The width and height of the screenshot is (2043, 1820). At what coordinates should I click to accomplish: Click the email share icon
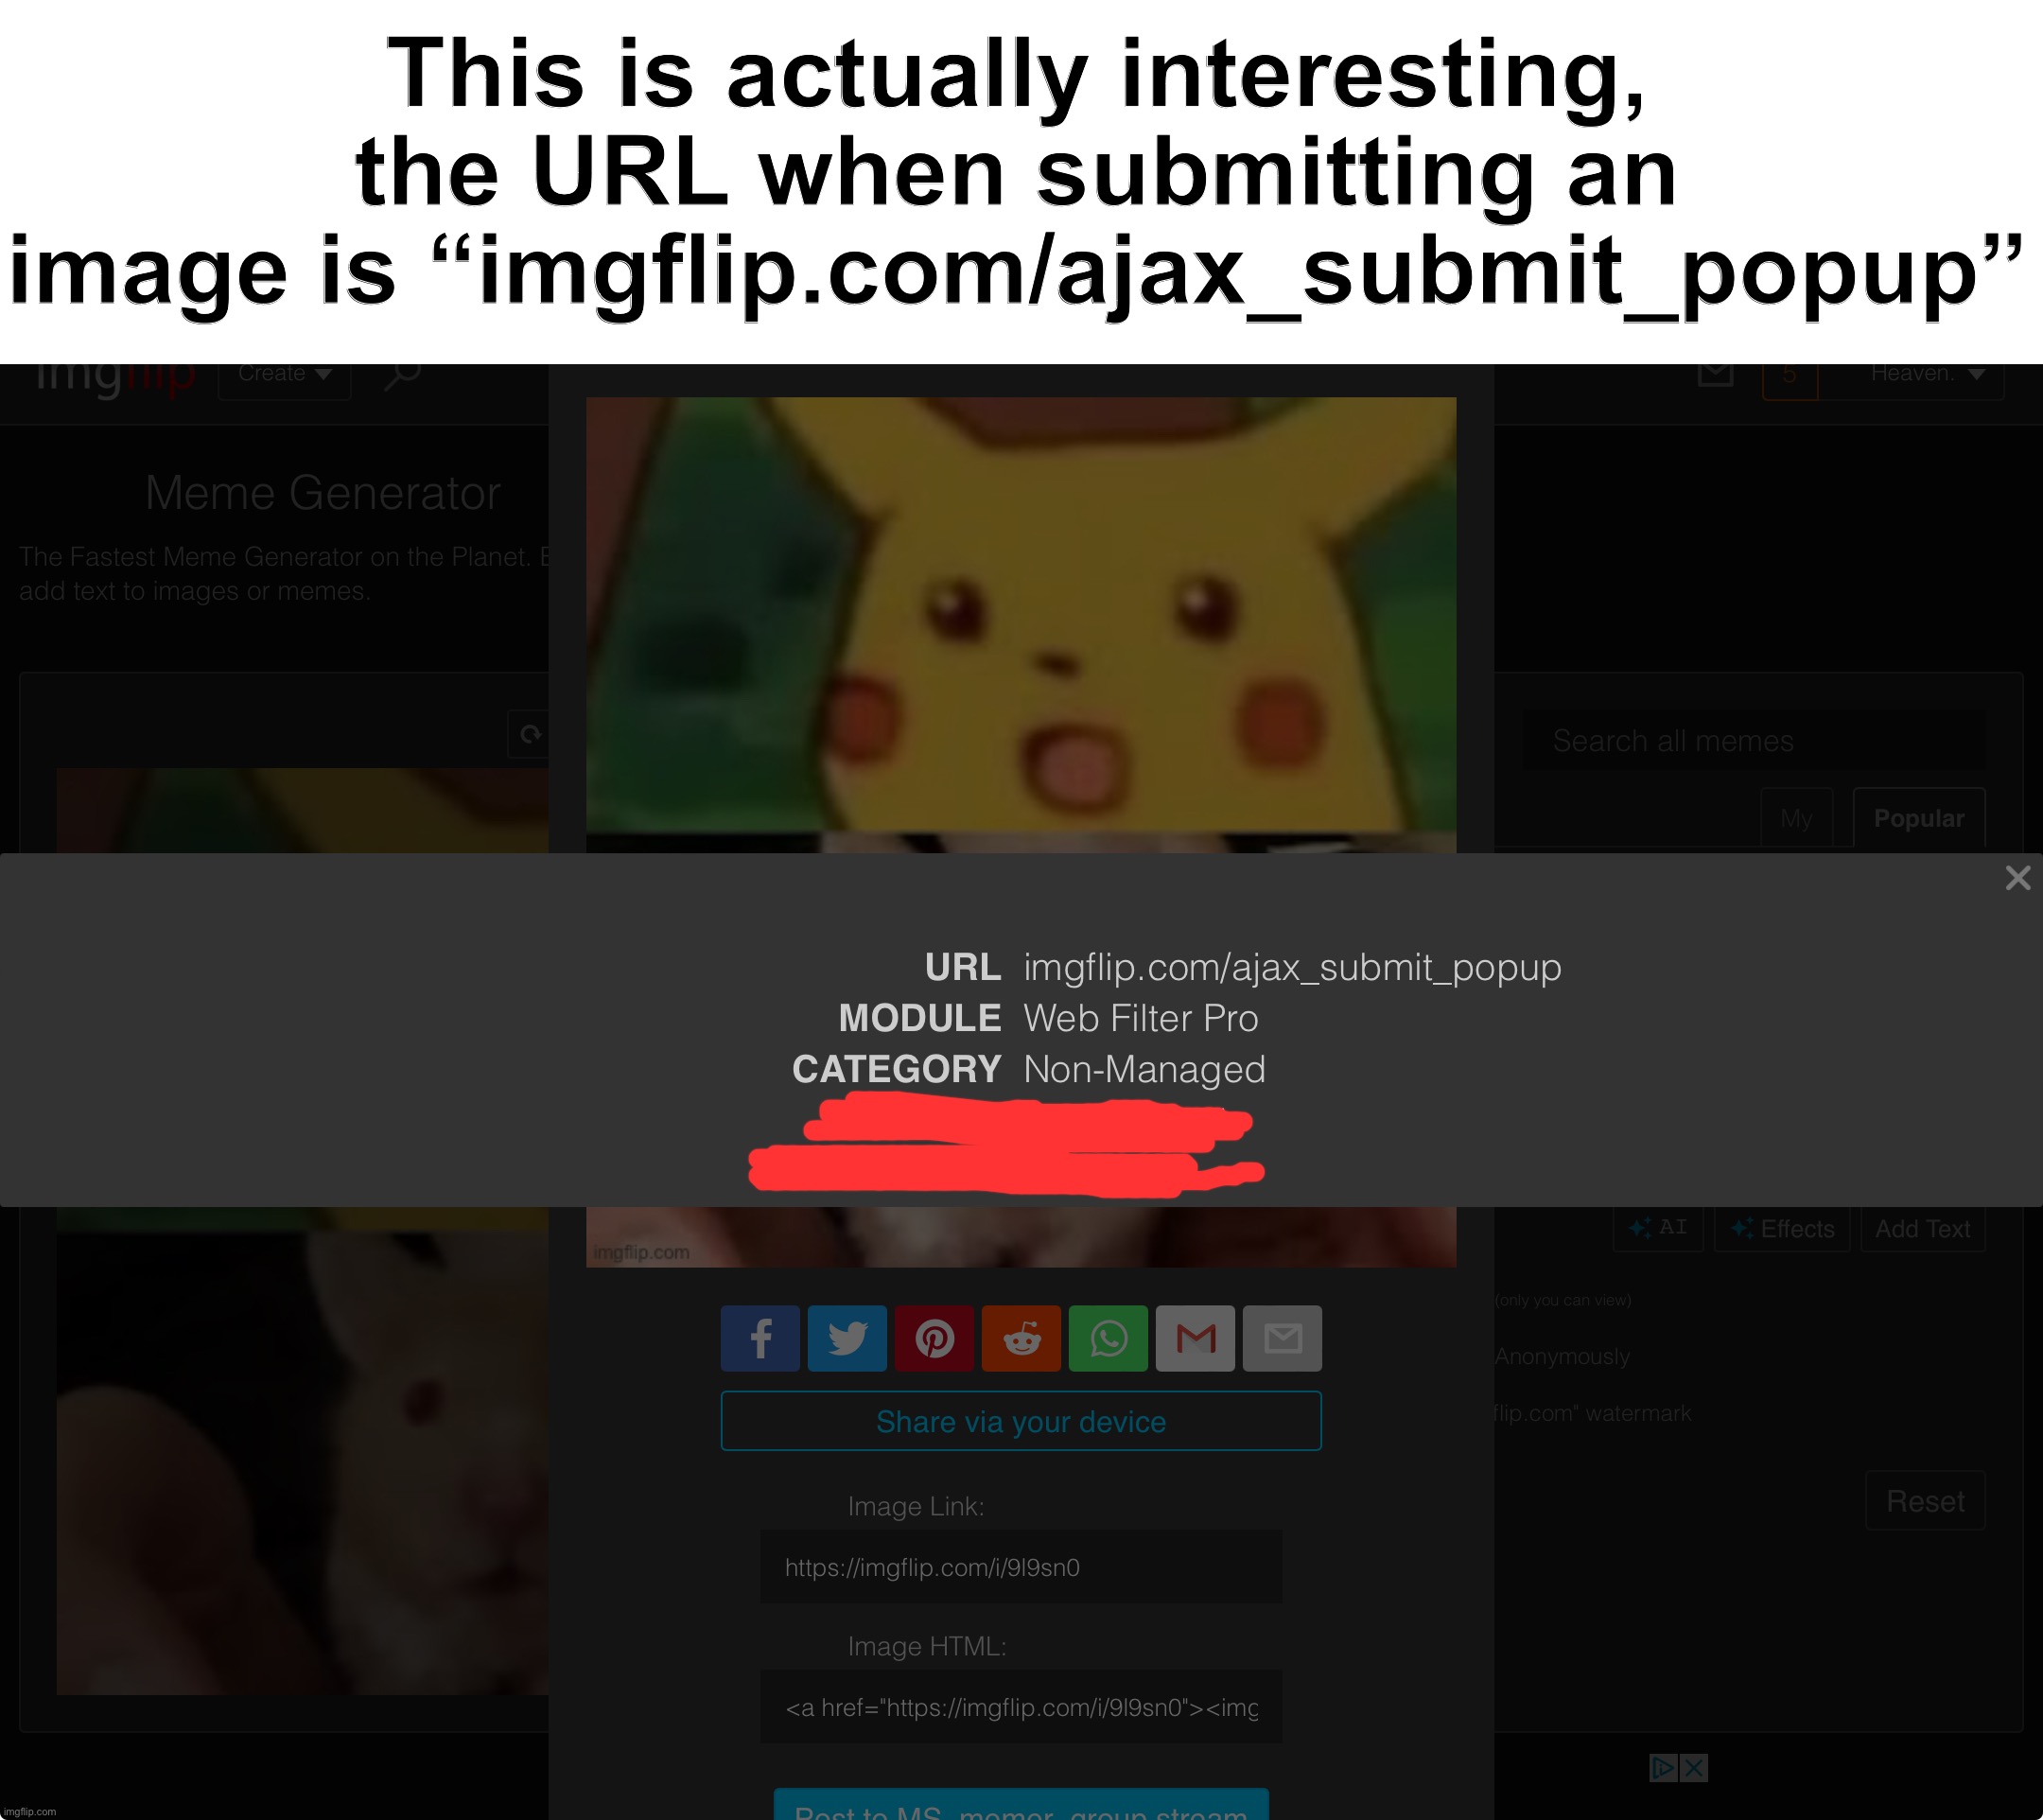(x=1284, y=1337)
